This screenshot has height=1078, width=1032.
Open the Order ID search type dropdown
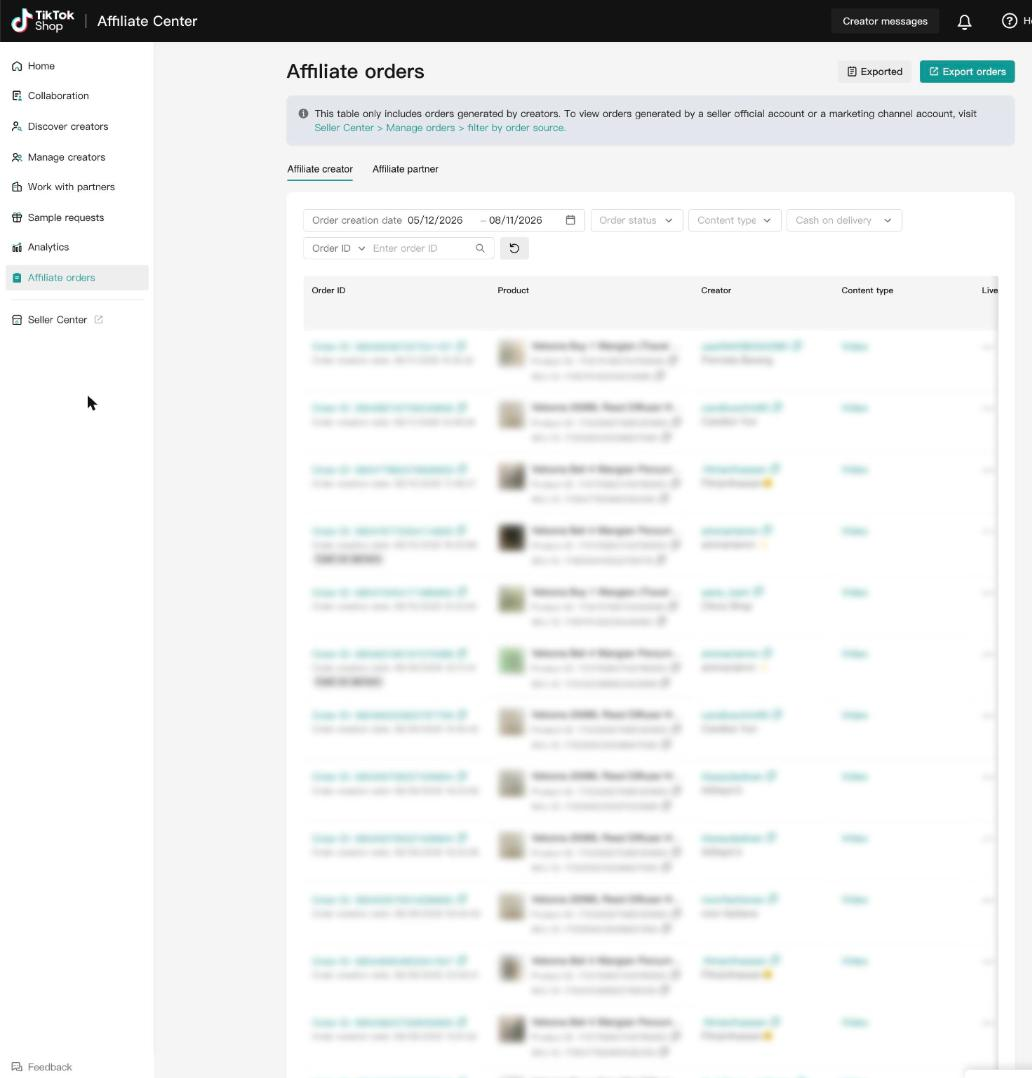338,248
